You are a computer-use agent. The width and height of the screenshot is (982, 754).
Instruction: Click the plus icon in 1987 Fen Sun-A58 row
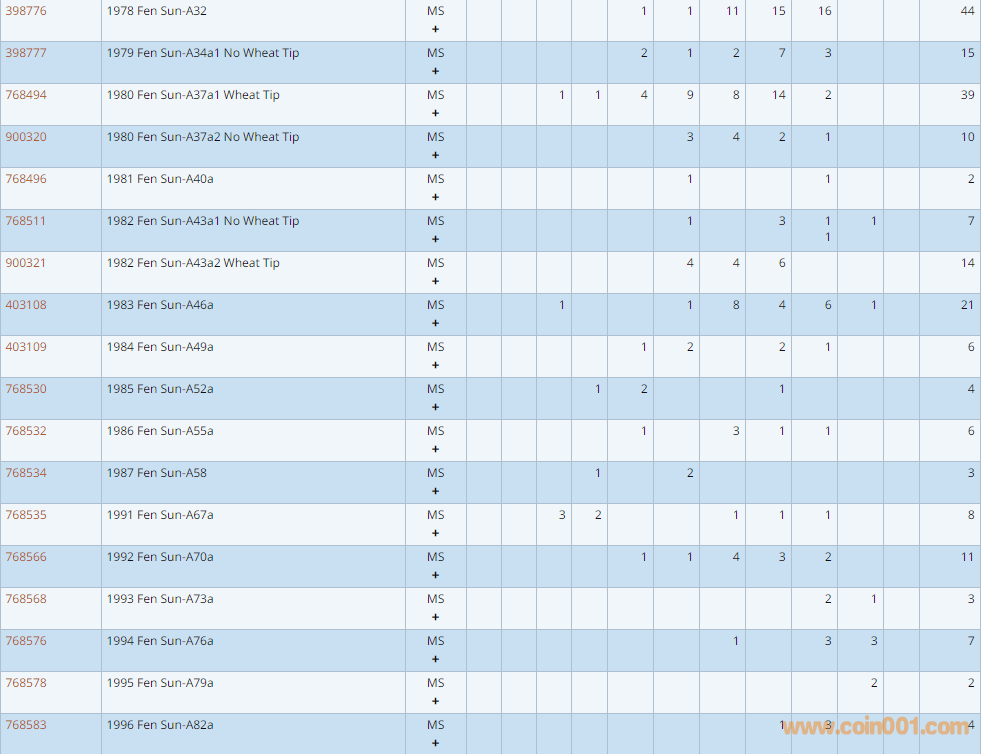tap(435, 491)
